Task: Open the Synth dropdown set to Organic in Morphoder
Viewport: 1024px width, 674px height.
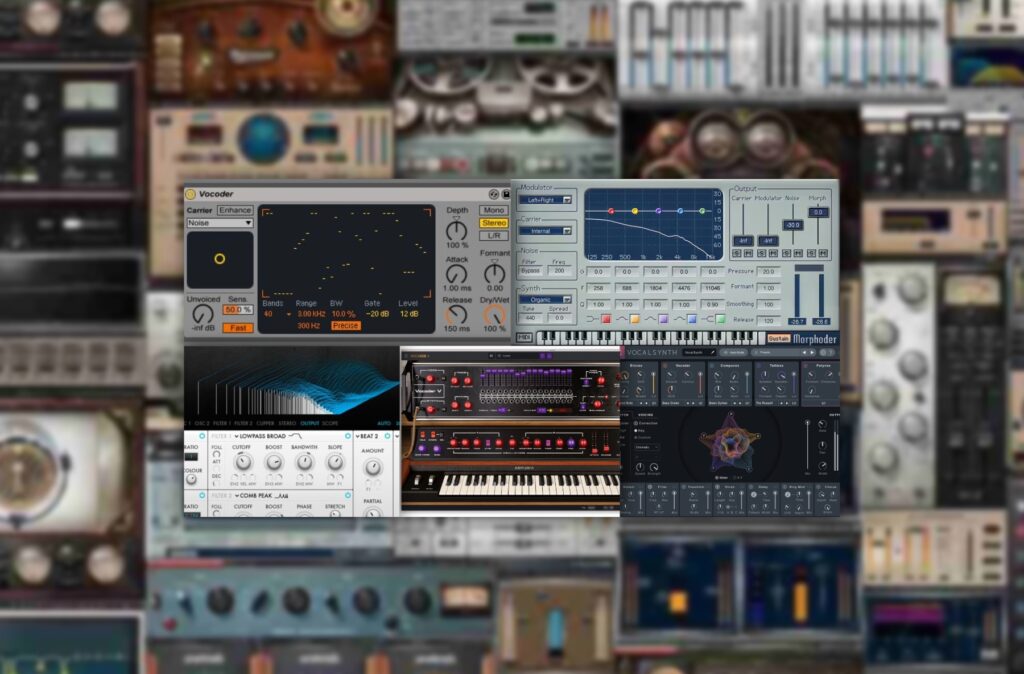Action: click(544, 298)
